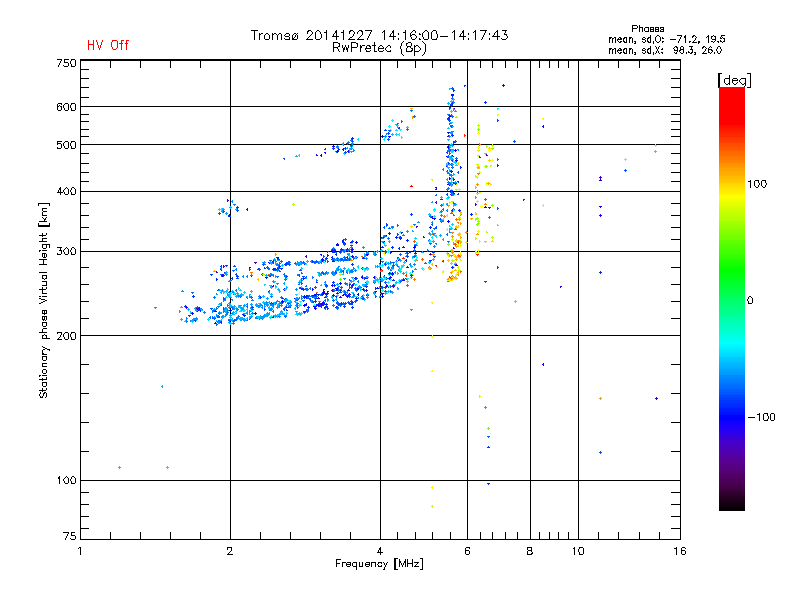Click the red 'HV Off' label
Image resolution: width=800 pixels, height=600 pixels.
click(108, 45)
